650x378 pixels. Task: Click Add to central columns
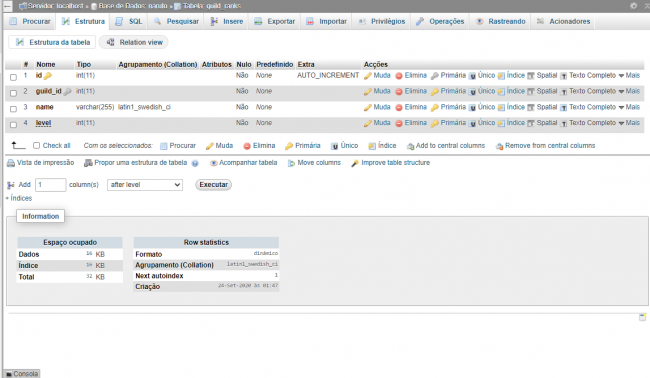click(x=446, y=145)
